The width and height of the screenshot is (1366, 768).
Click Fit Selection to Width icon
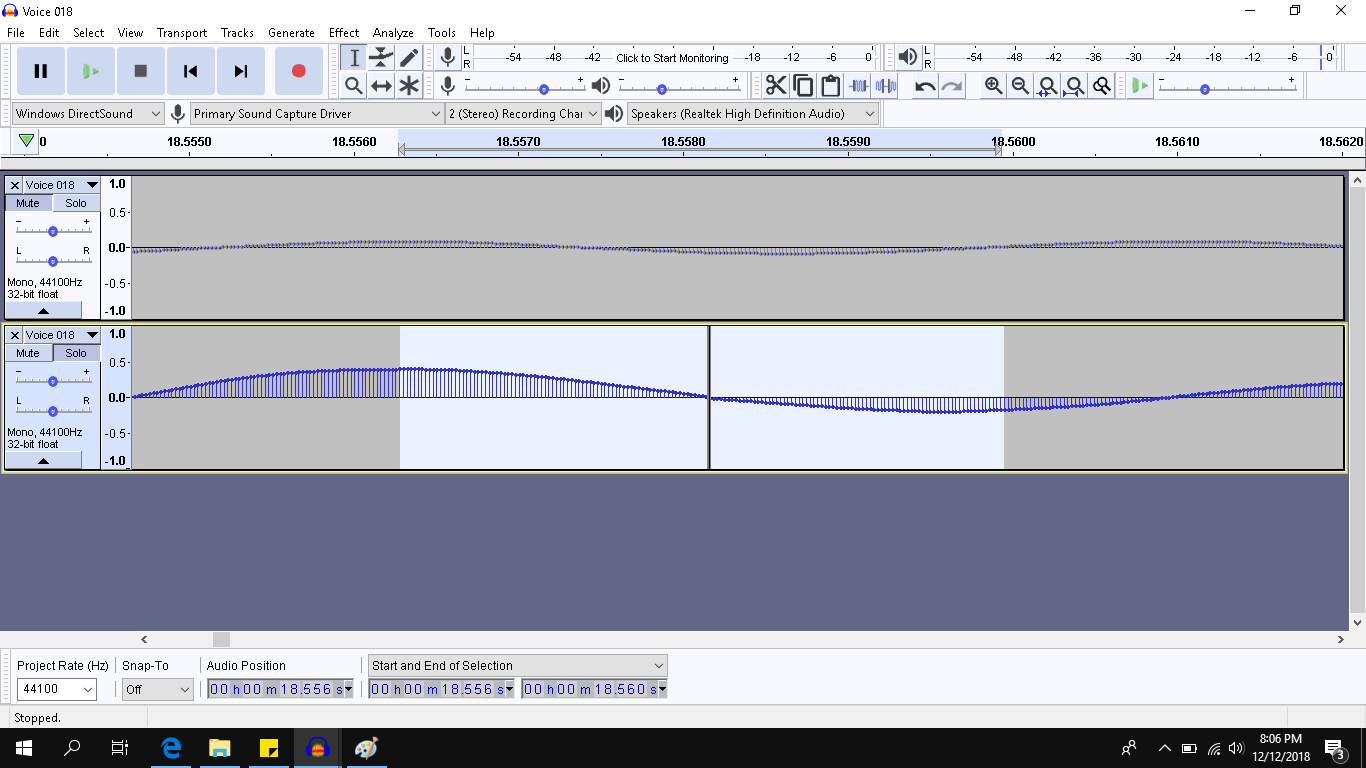pos(1047,86)
